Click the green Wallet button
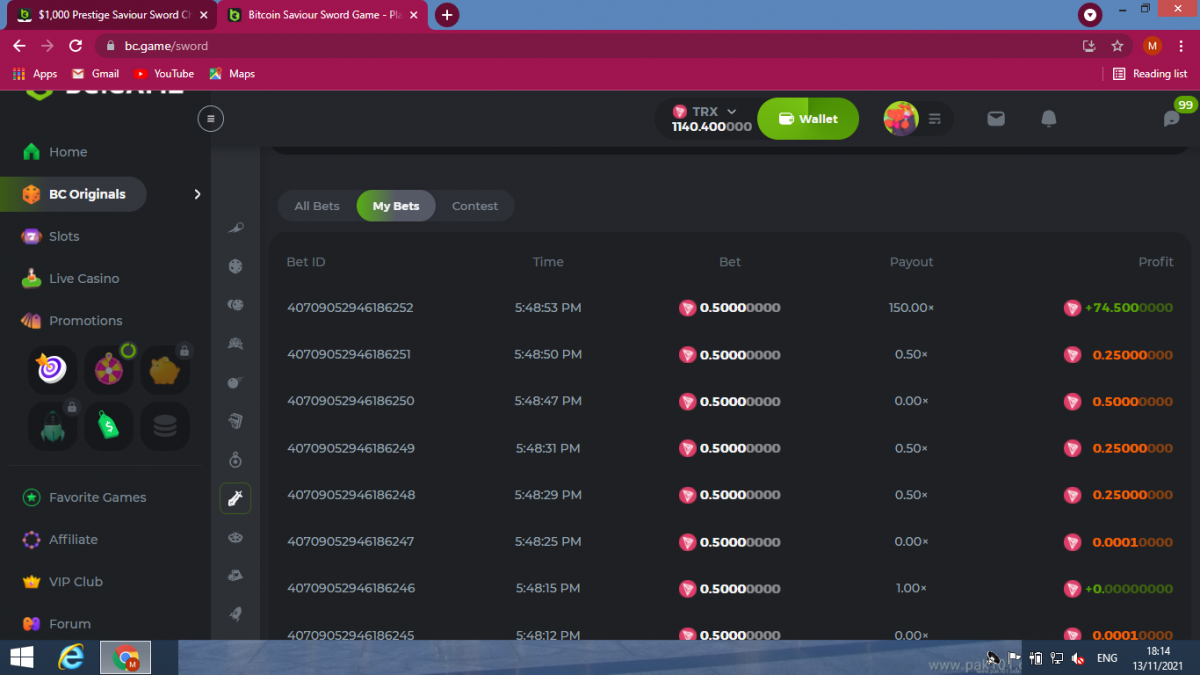This screenshot has width=1200, height=675. click(808, 119)
